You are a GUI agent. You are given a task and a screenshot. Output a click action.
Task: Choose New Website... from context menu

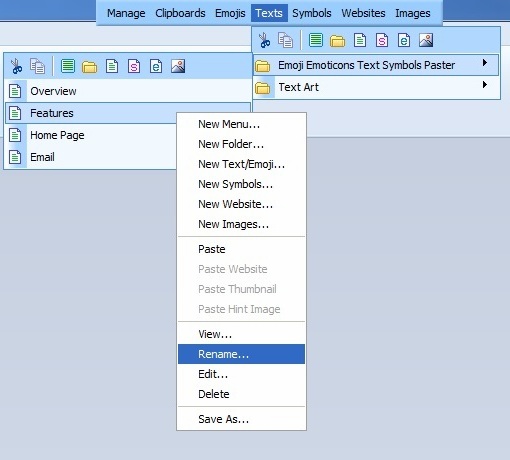tap(241, 204)
